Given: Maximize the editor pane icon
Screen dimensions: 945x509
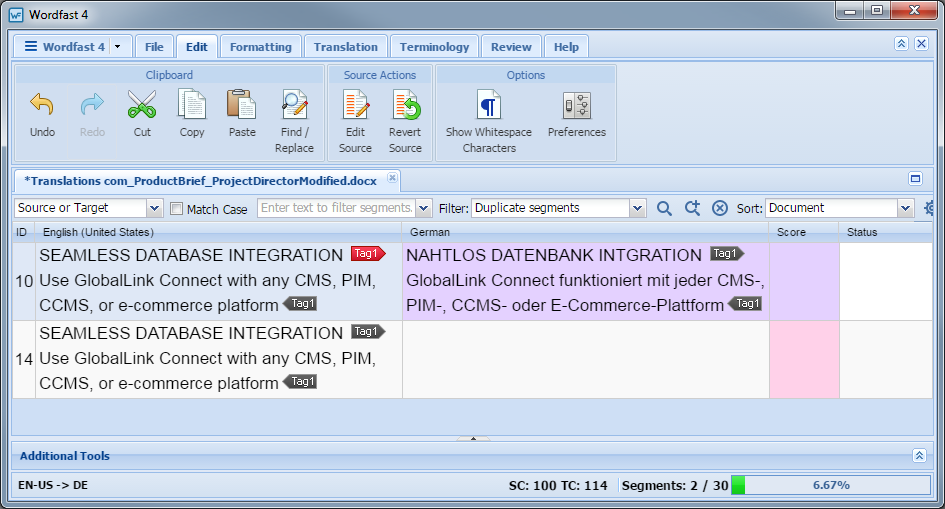Looking at the screenshot, I should (x=915, y=178).
